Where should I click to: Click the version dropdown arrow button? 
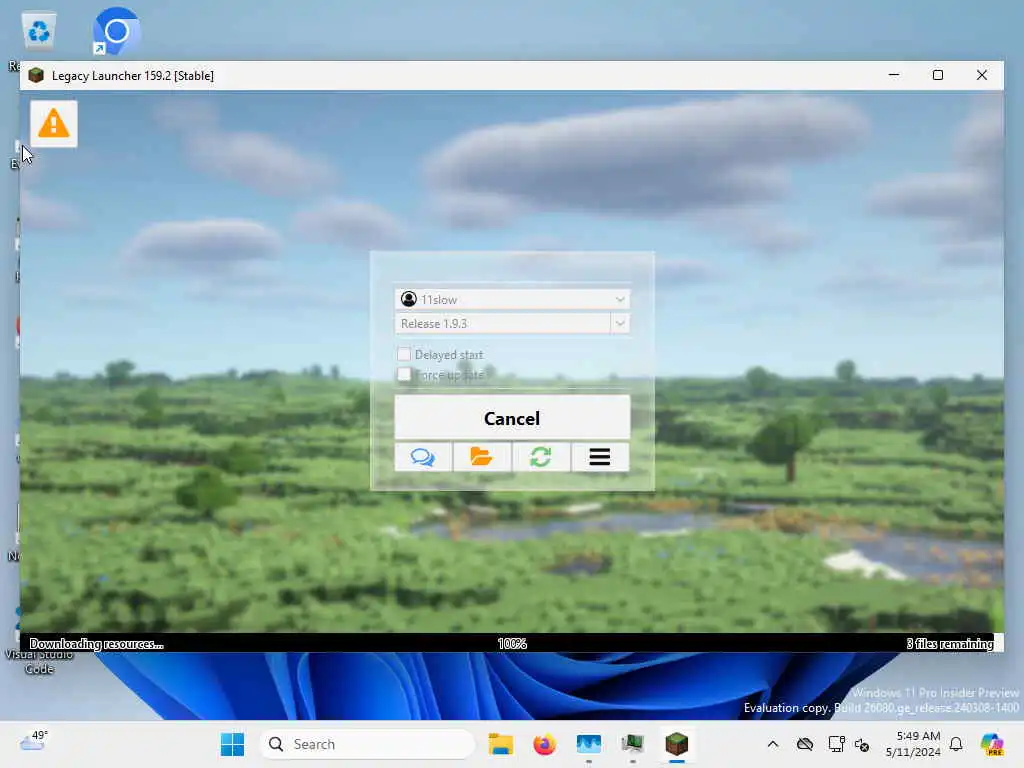pyautogui.click(x=620, y=323)
